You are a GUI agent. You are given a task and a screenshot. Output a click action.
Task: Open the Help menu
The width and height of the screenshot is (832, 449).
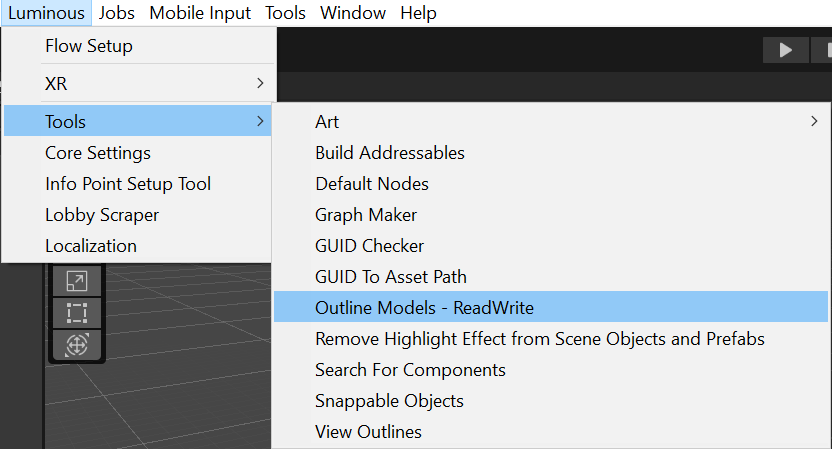[x=418, y=13]
